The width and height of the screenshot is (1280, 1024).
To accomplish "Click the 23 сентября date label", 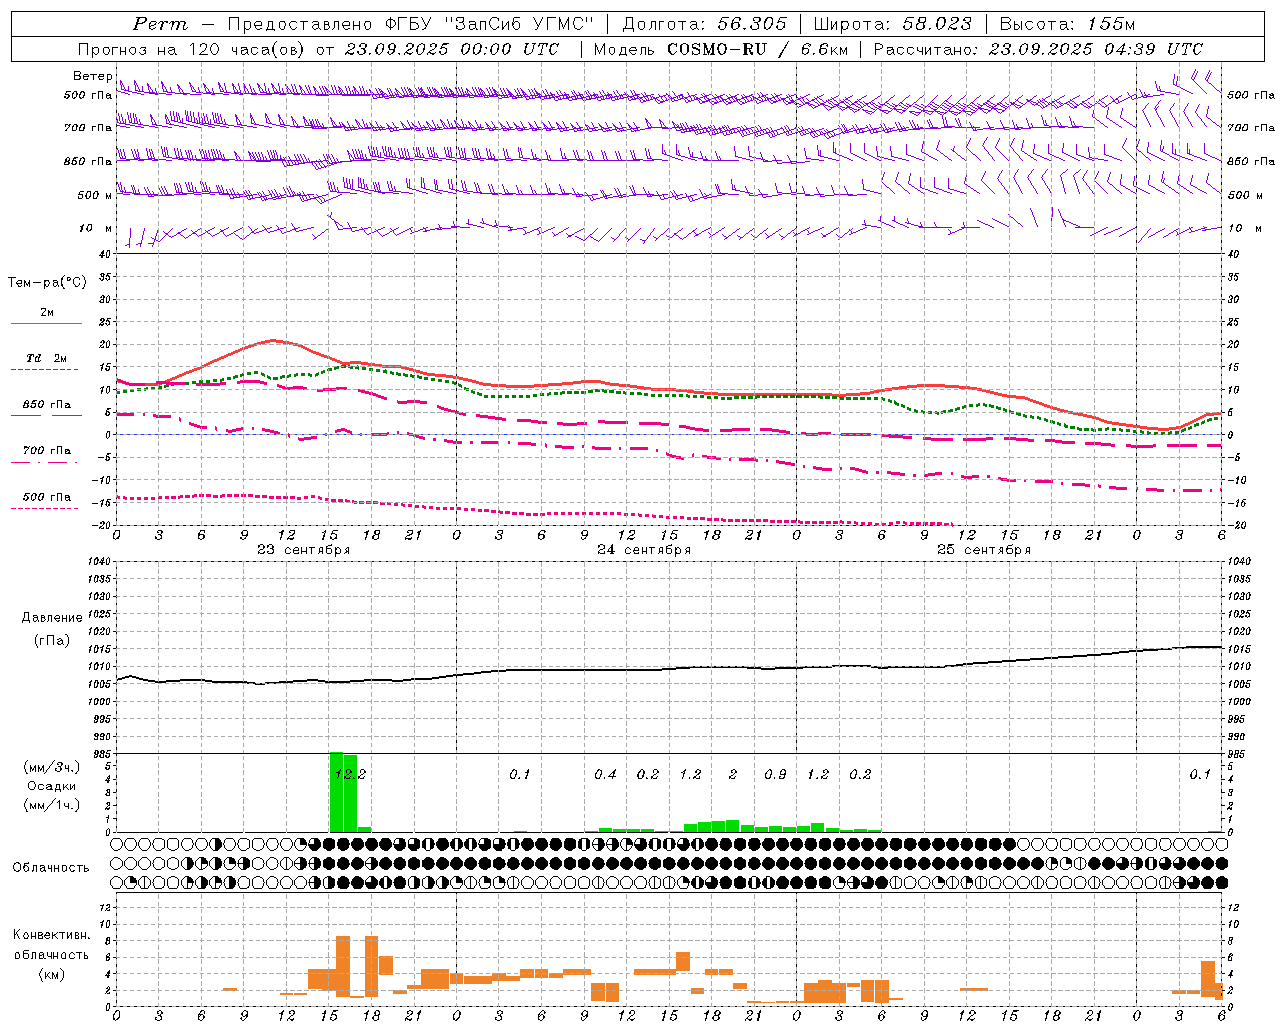I will pos(303,550).
